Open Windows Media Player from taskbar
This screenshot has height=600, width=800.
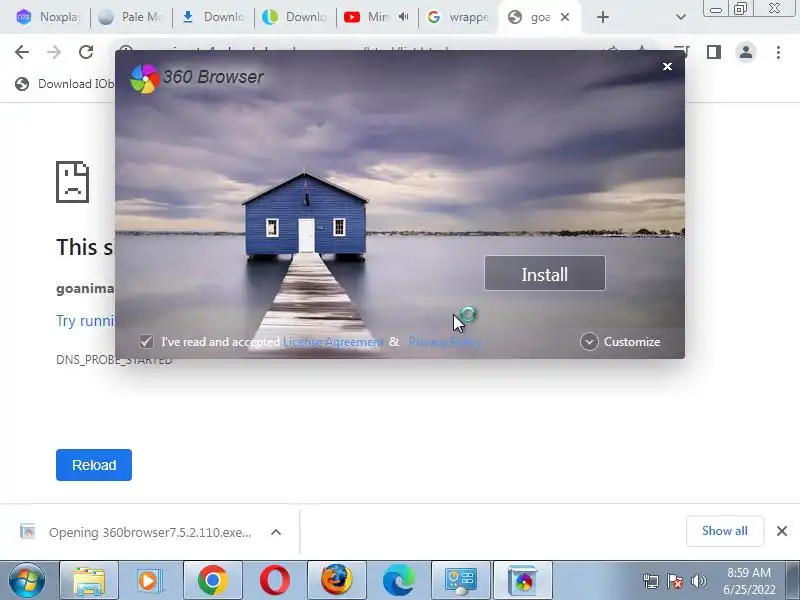(151, 580)
